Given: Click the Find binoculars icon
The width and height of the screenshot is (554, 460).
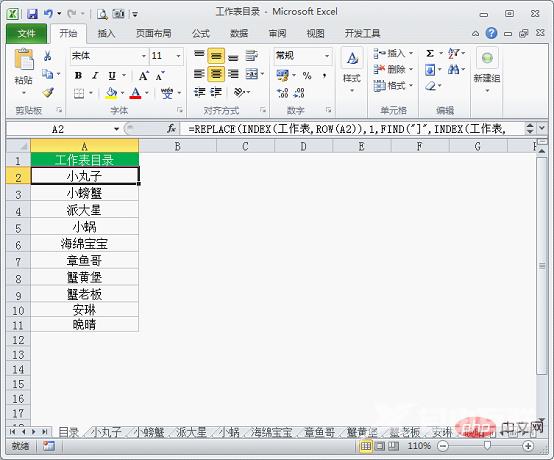Looking at the screenshot, I should click(x=454, y=69).
